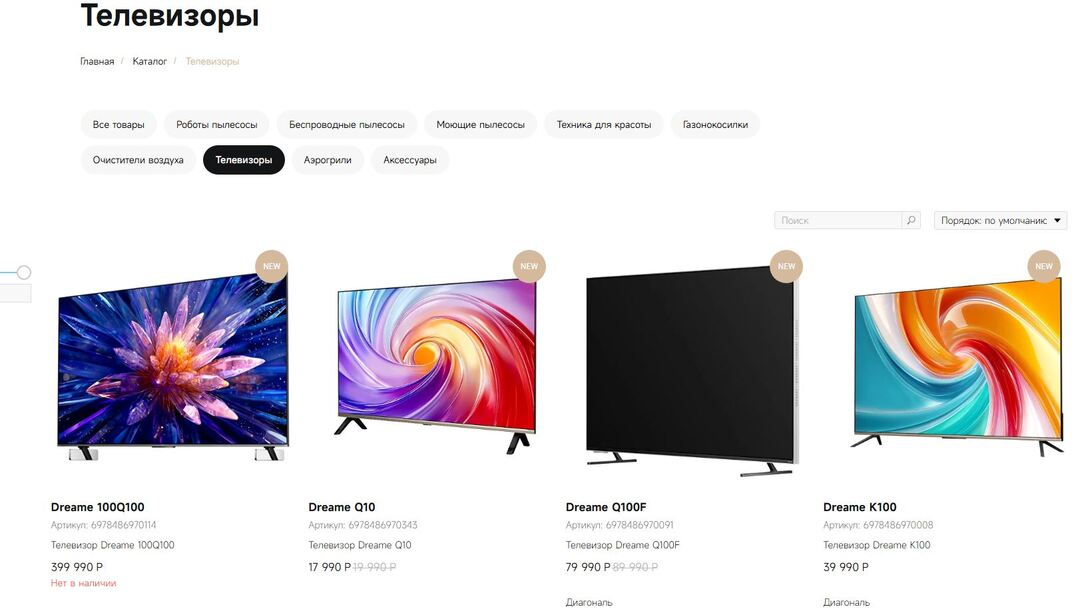Click NEW badge on Dreame Q10
The image size is (1090, 609).
click(529, 266)
